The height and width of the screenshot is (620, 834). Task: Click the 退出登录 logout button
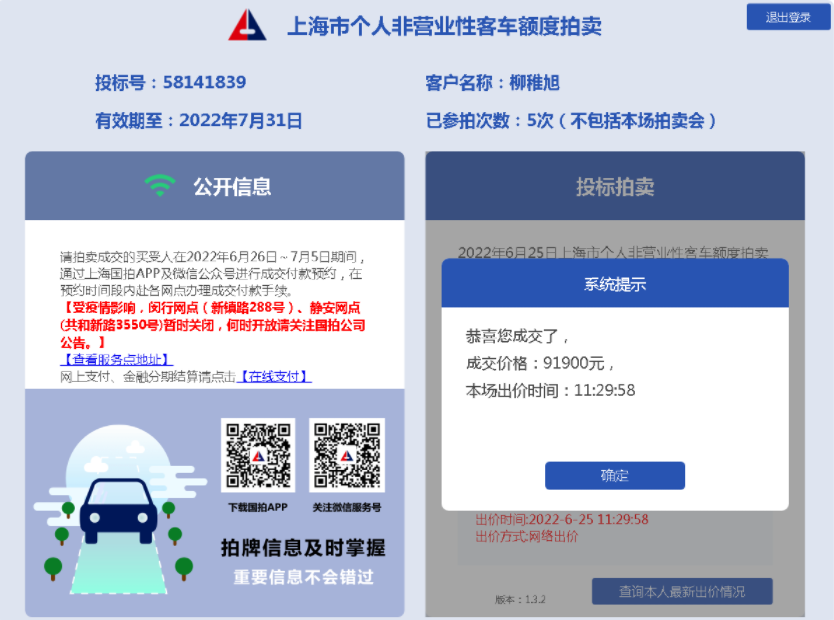tap(788, 17)
